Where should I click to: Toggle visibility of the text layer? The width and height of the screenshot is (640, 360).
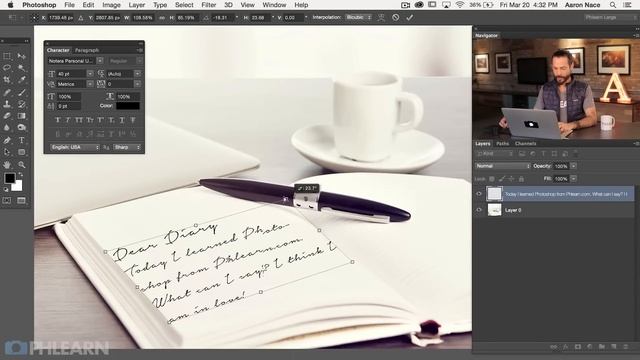tap(479, 194)
